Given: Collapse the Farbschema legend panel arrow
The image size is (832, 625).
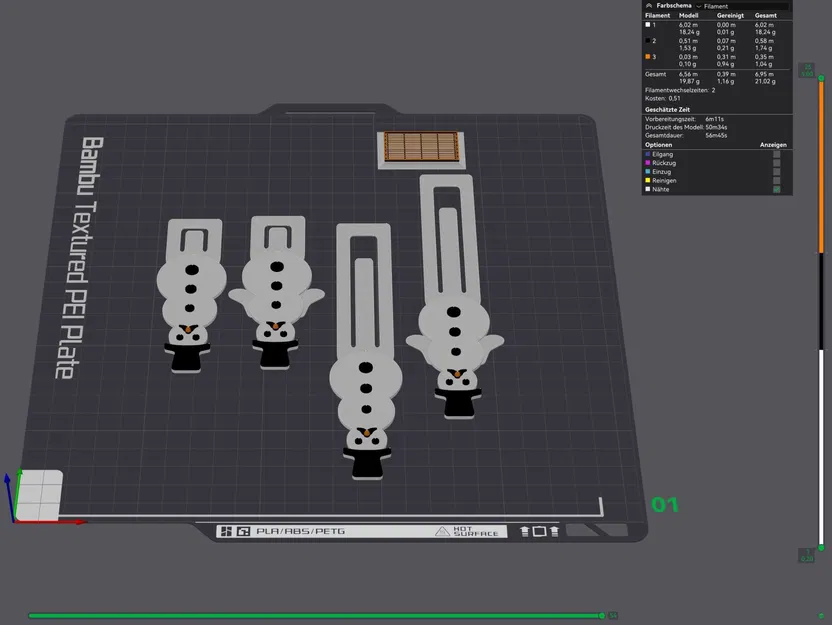Looking at the screenshot, I should pyautogui.click(x=648, y=5).
